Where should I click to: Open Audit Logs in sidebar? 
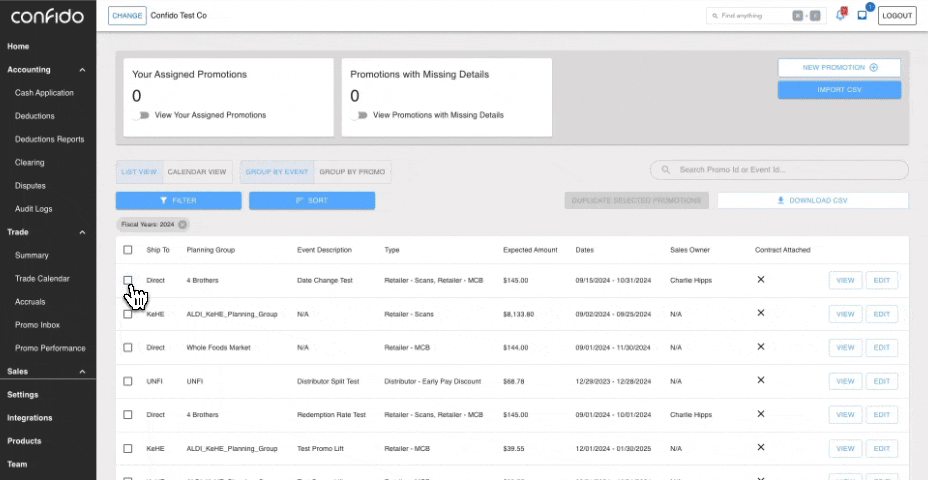pyautogui.click(x=34, y=209)
